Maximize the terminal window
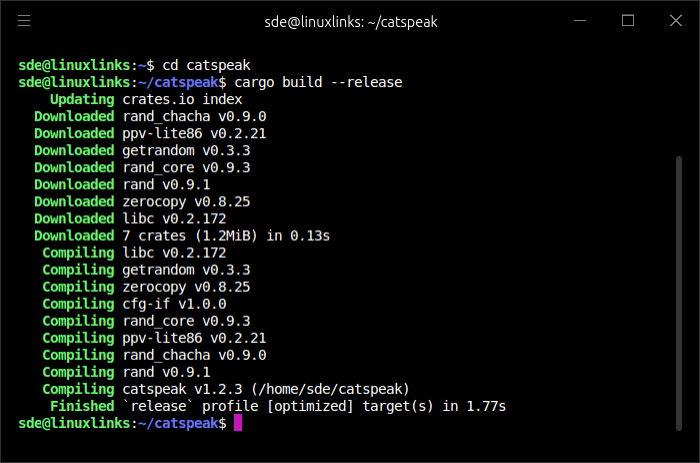 pyautogui.click(x=628, y=21)
